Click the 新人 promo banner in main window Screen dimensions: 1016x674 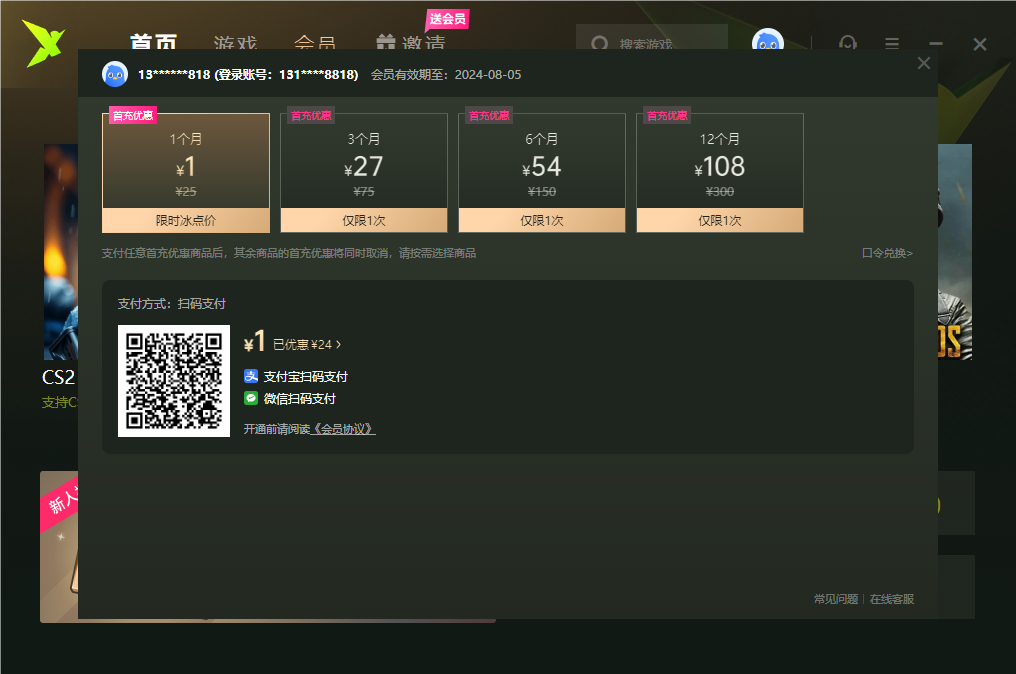59,547
